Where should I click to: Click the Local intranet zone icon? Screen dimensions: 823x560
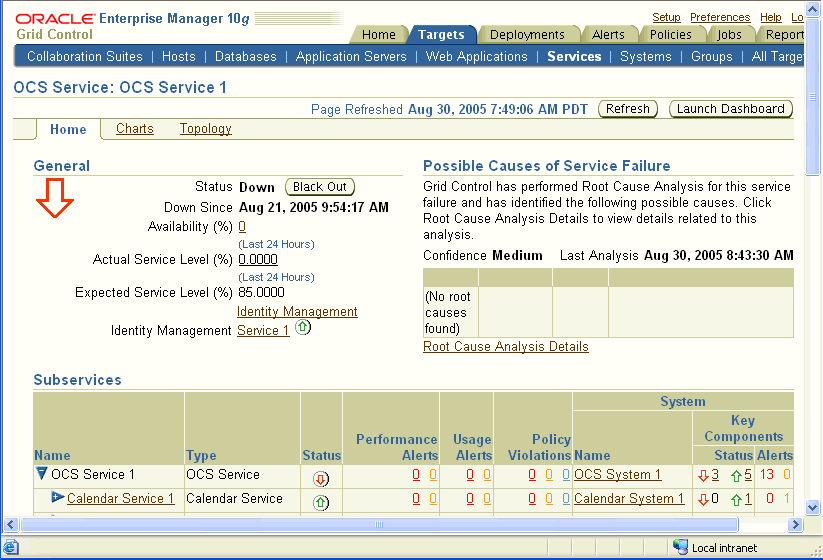[681, 548]
